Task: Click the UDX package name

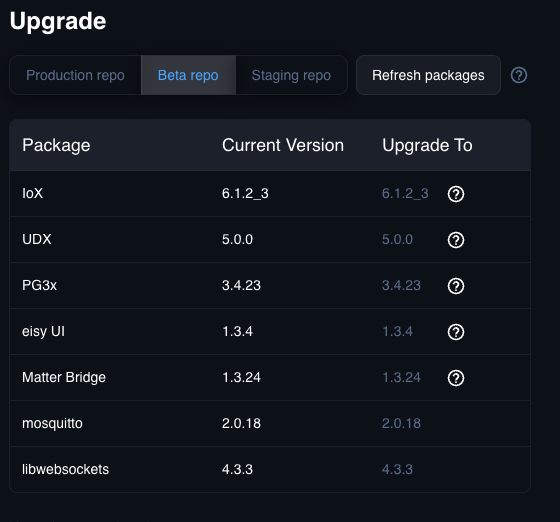Action: 37,240
